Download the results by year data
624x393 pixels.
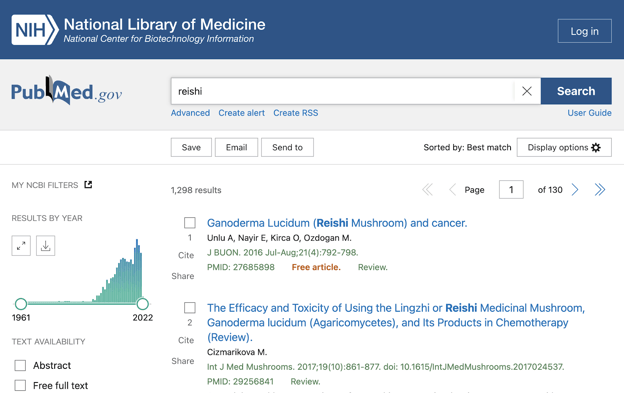tap(45, 245)
